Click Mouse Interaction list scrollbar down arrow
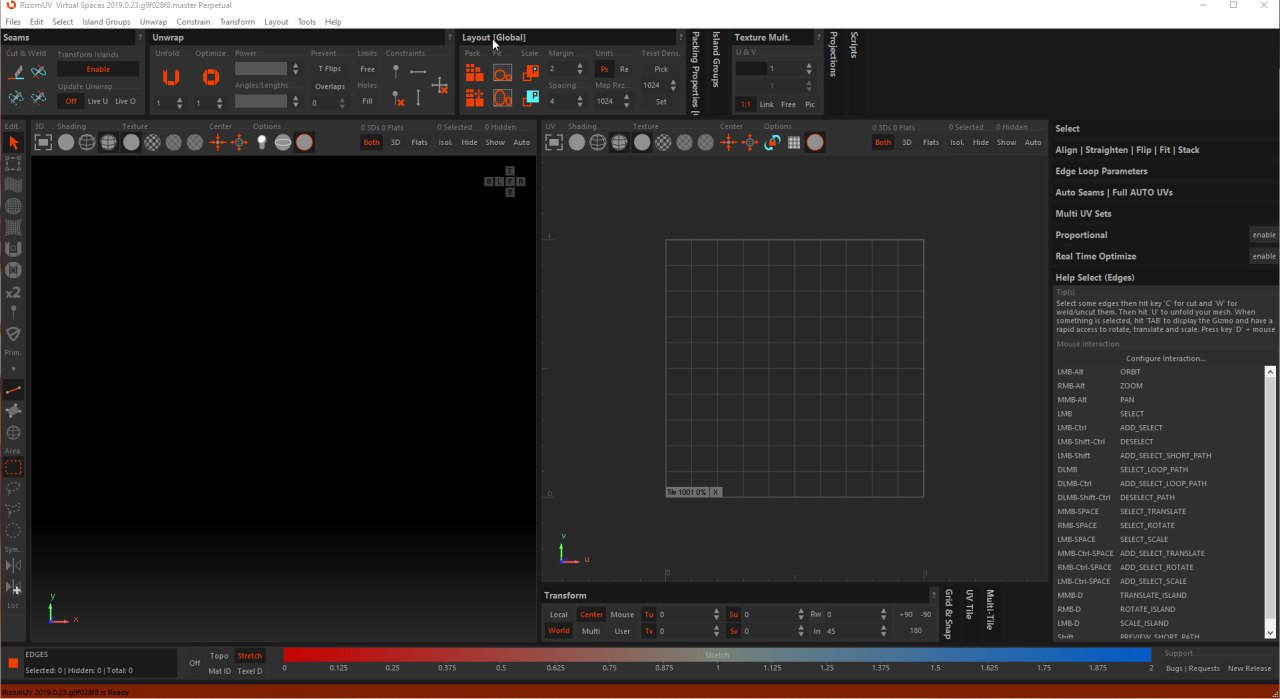 [x=1271, y=633]
